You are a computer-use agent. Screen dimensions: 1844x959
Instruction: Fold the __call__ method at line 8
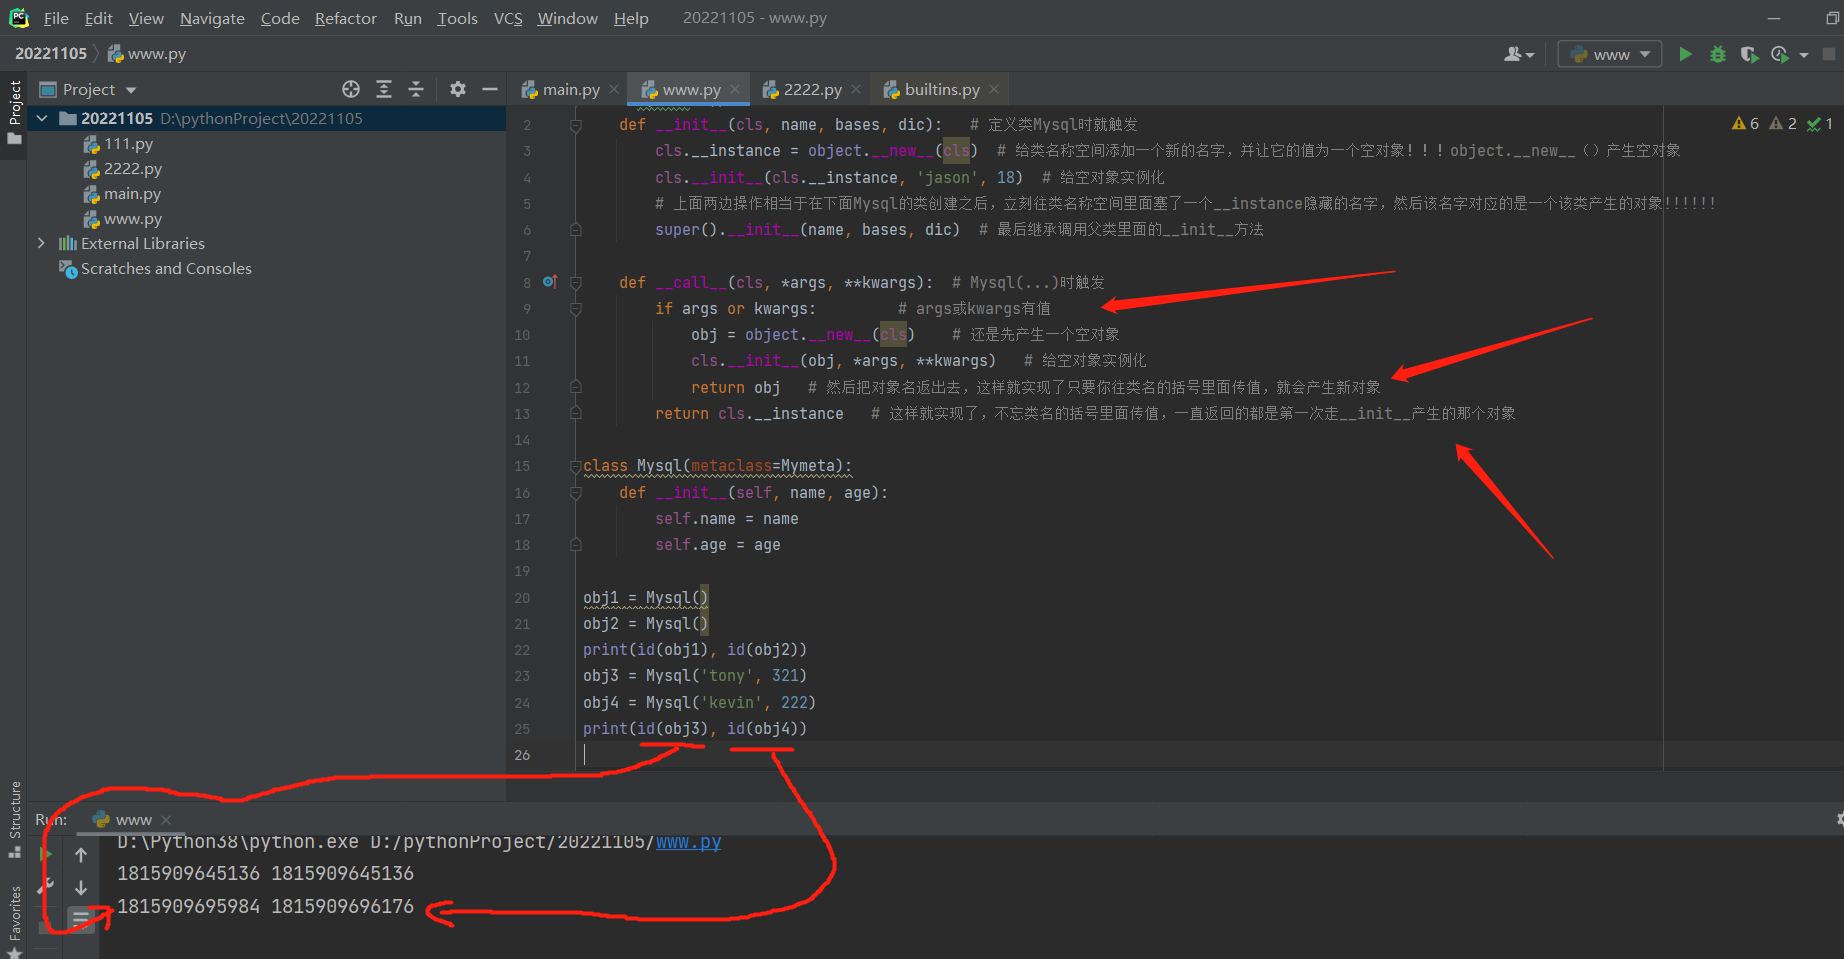coord(576,283)
